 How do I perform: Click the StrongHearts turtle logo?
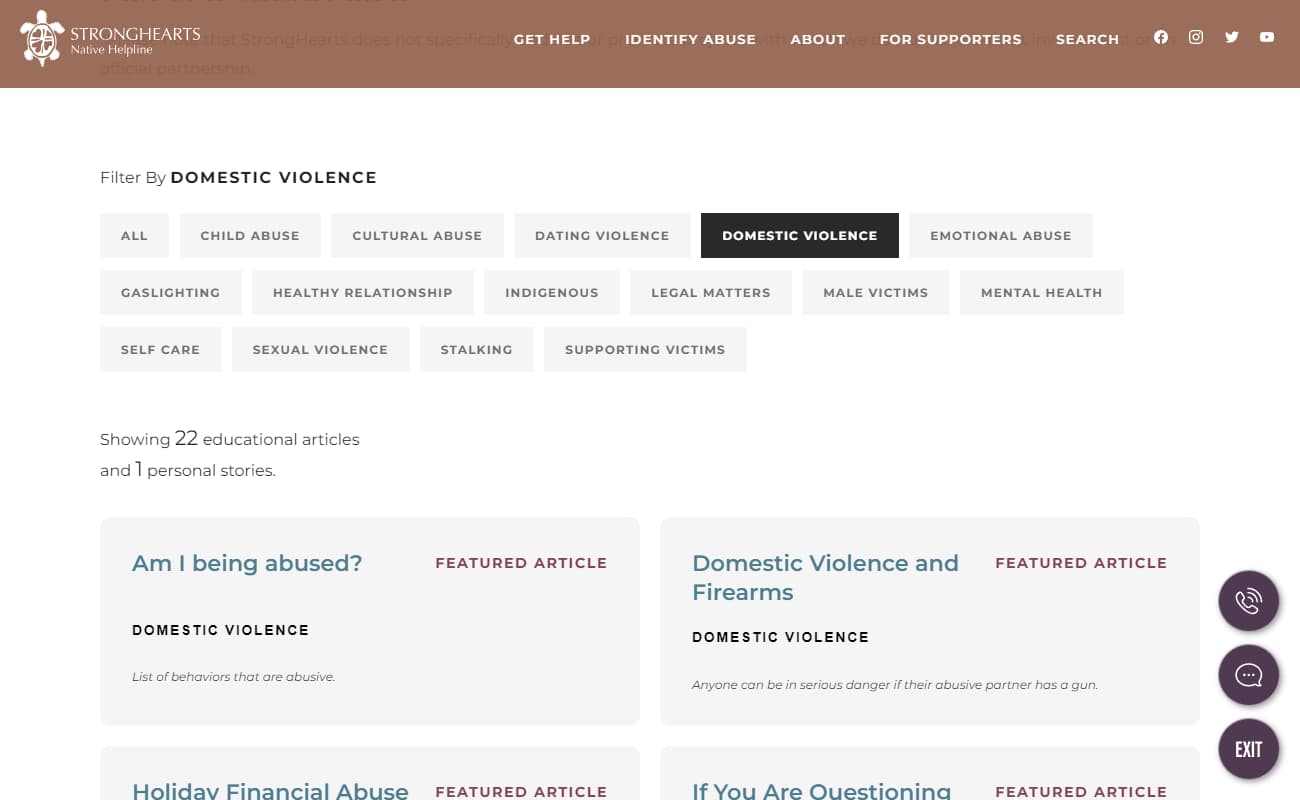[42, 38]
